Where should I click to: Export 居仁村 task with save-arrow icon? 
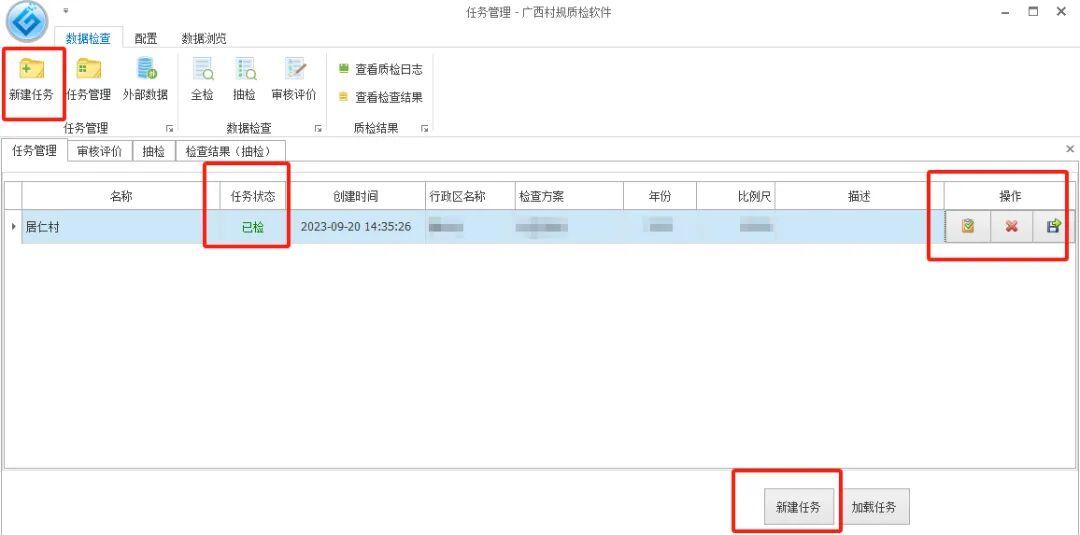point(1053,226)
